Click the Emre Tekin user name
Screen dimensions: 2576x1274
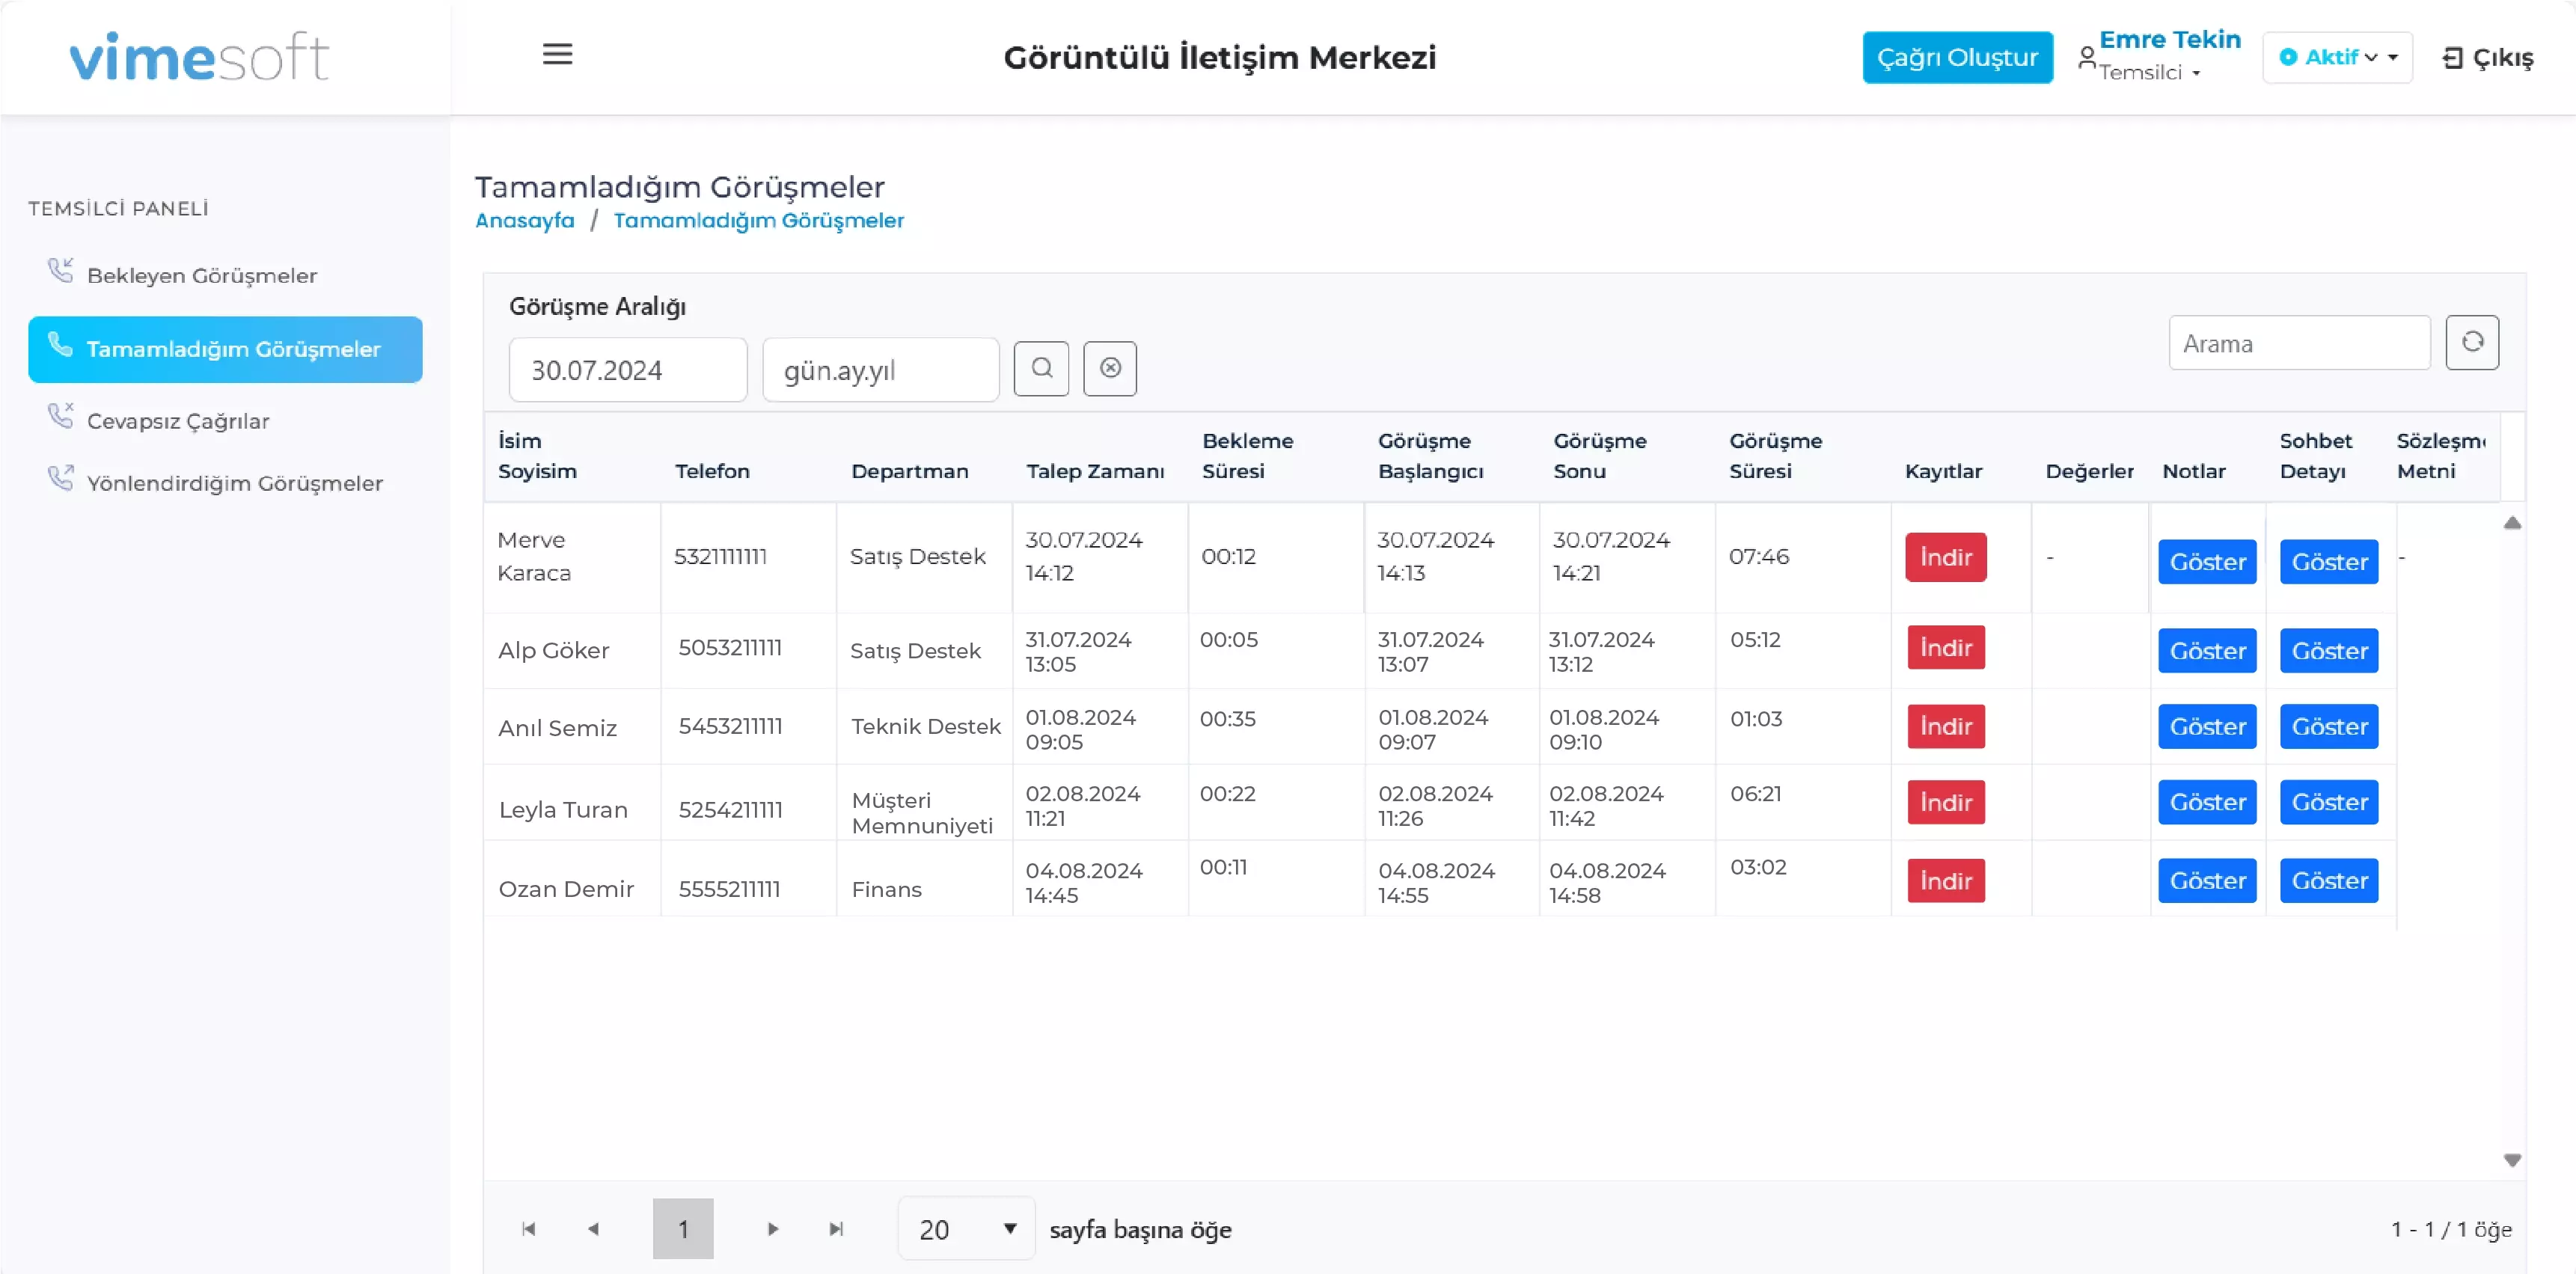tap(2169, 39)
